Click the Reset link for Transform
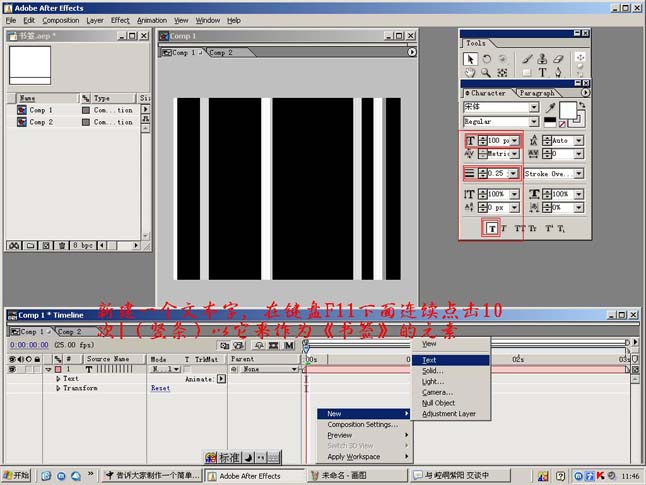This screenshot has height=485, width=646. [161, 388]
